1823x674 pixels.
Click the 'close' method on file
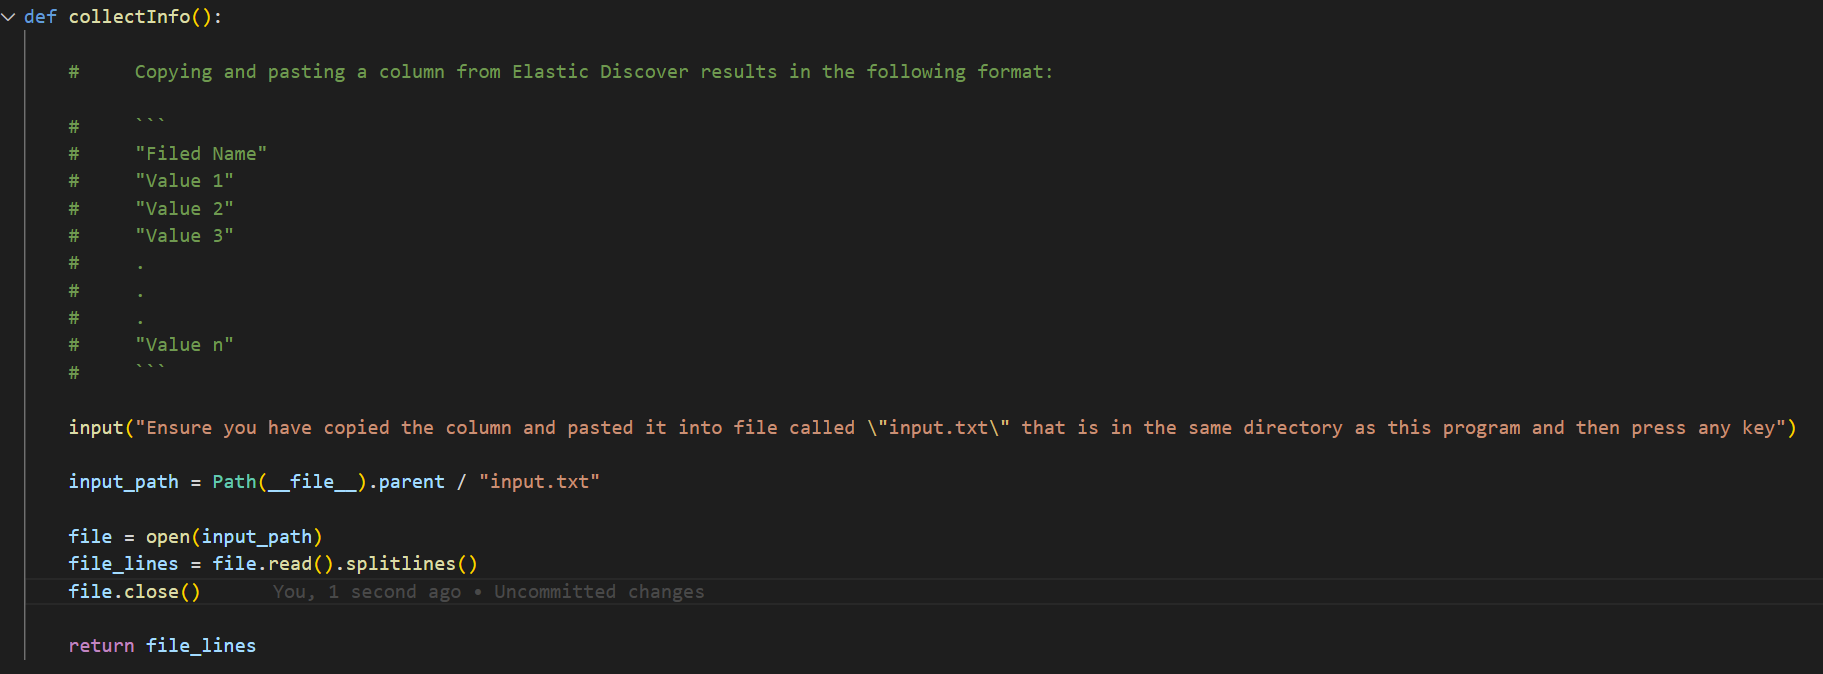point(151,592)
